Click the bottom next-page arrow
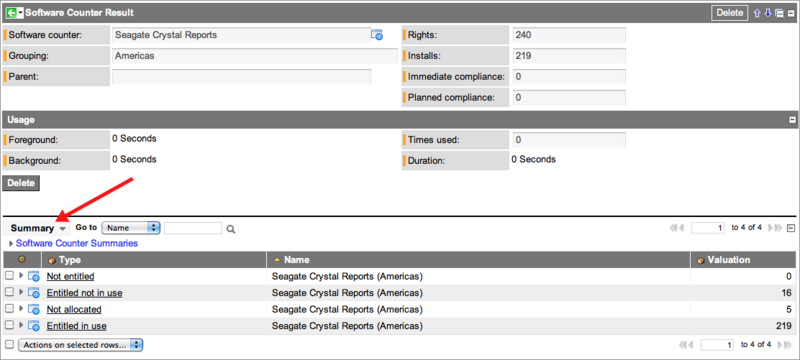 coord(779,345)
